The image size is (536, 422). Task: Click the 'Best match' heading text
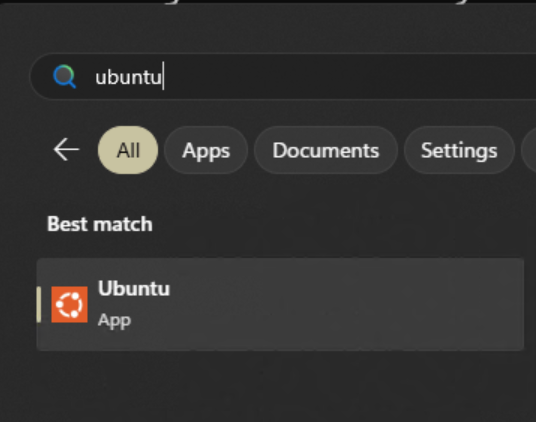(100, 224)
